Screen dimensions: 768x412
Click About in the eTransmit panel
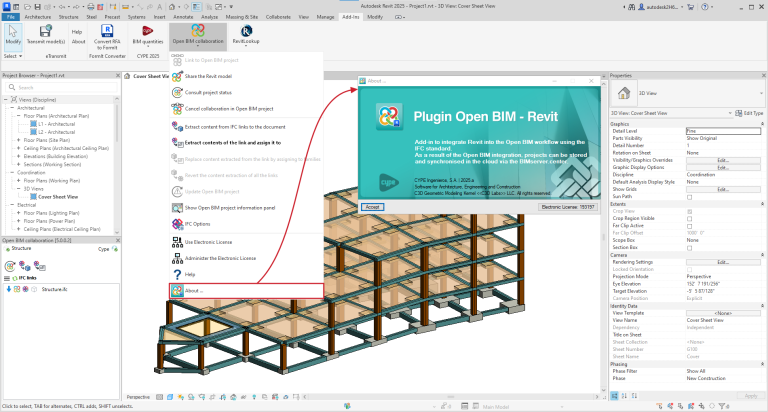[x=78, y=42]
